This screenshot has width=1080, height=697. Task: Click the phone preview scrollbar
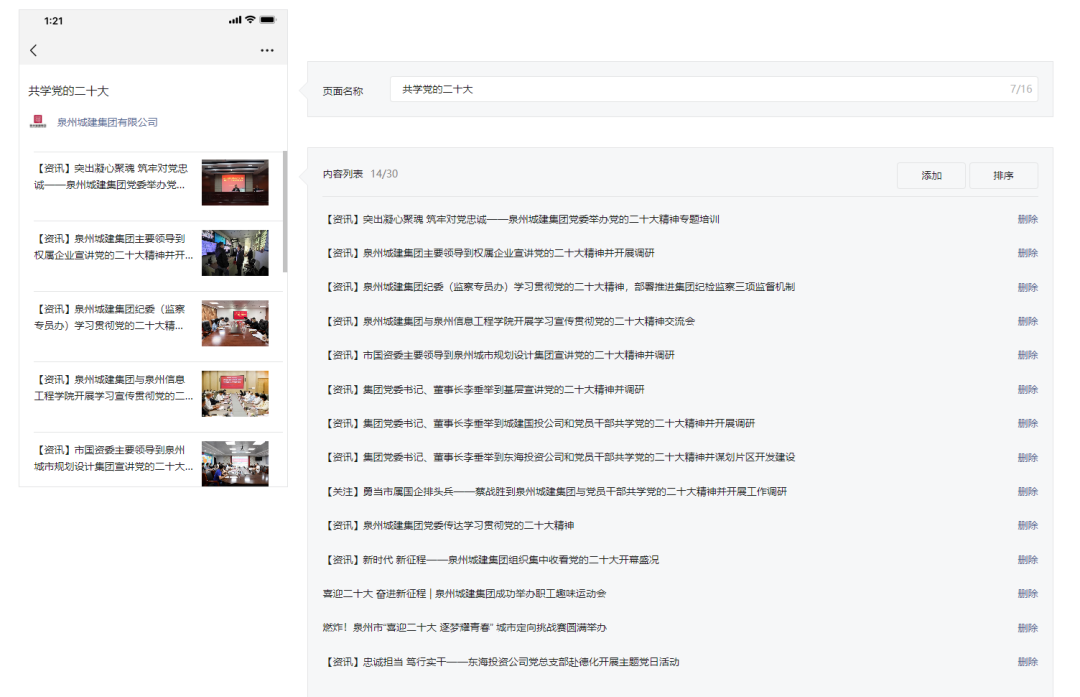(x=285, y=210)
